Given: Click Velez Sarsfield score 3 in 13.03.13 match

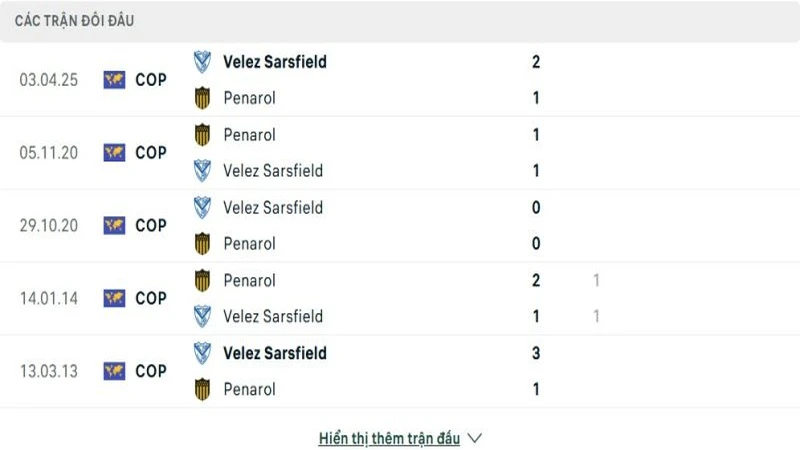Looking at the screenshot, I should tap(536, 353).
